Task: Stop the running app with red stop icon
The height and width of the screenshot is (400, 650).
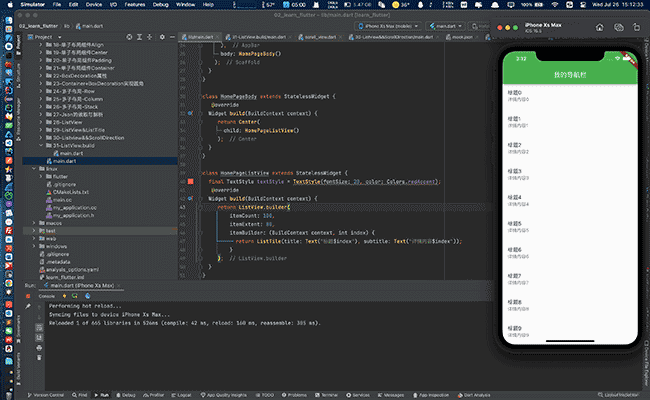Action: point(28,296)
